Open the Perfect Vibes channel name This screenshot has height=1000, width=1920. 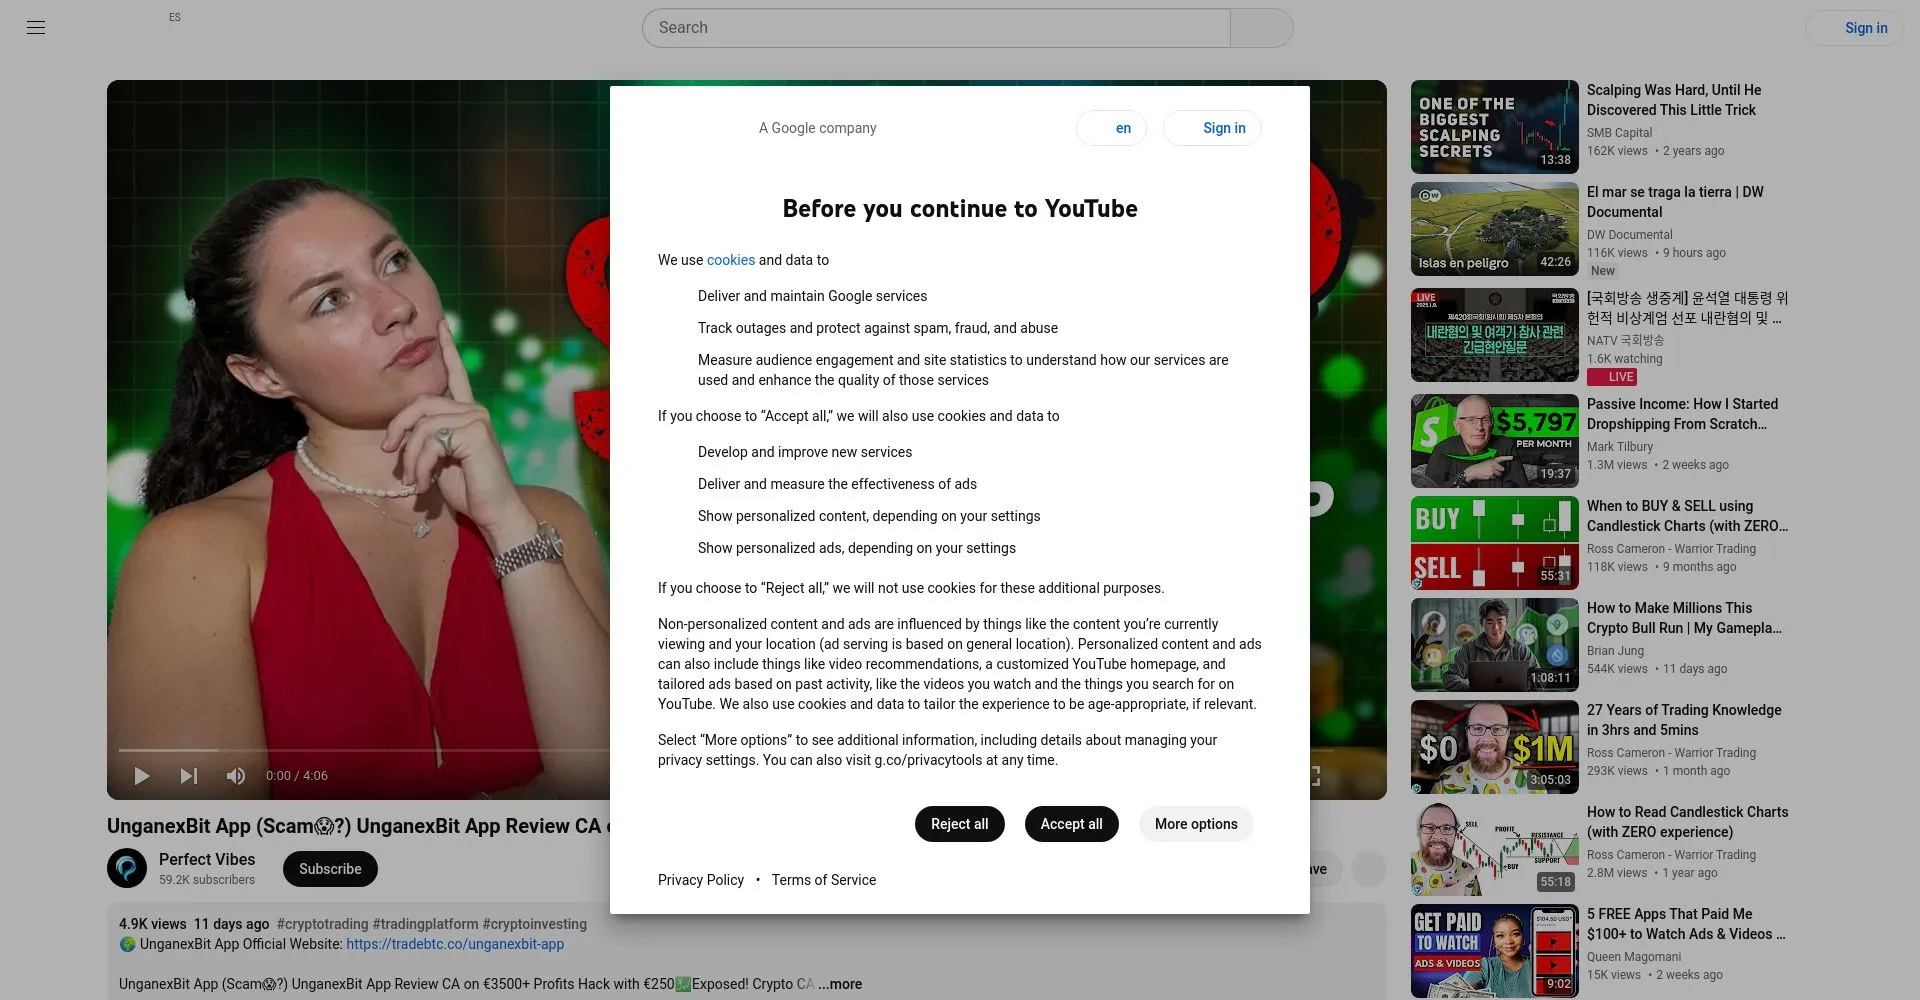[x=207, y=859]
